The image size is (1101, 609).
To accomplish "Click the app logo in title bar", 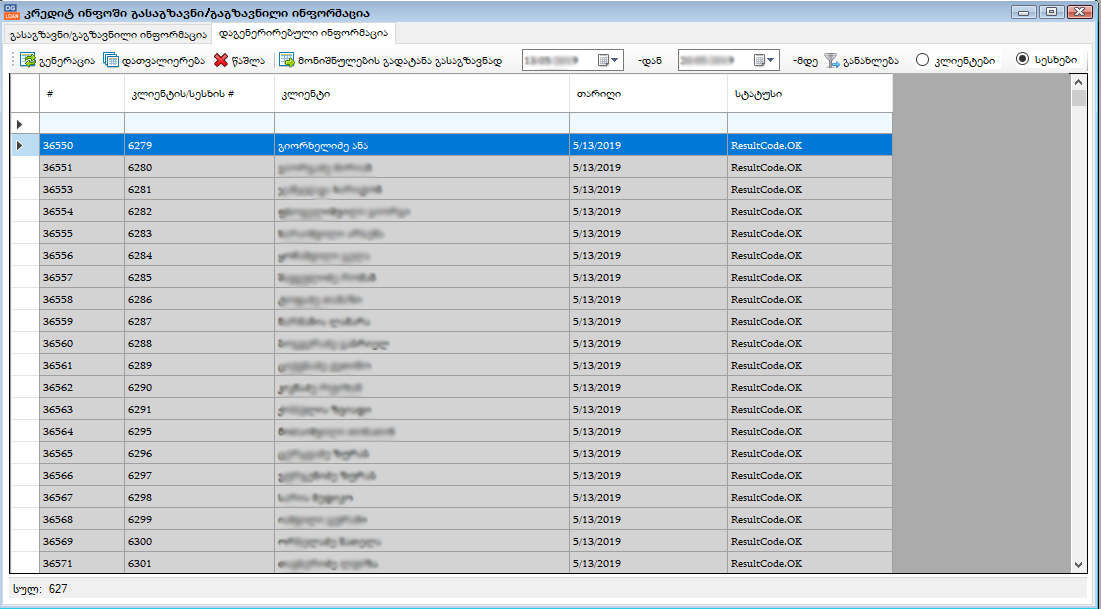I will (12, 12).
